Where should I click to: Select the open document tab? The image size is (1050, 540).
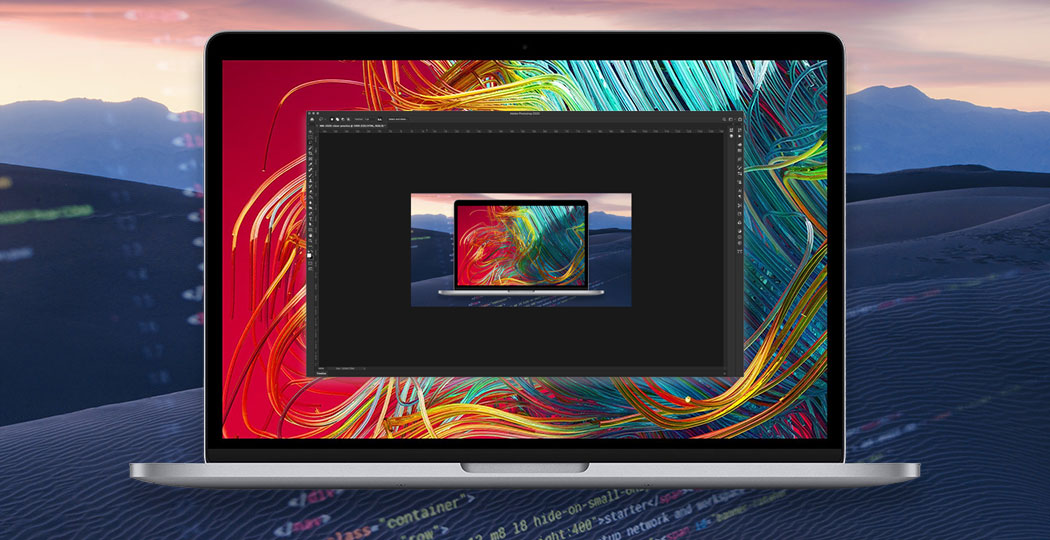click(x=352, y=126)
